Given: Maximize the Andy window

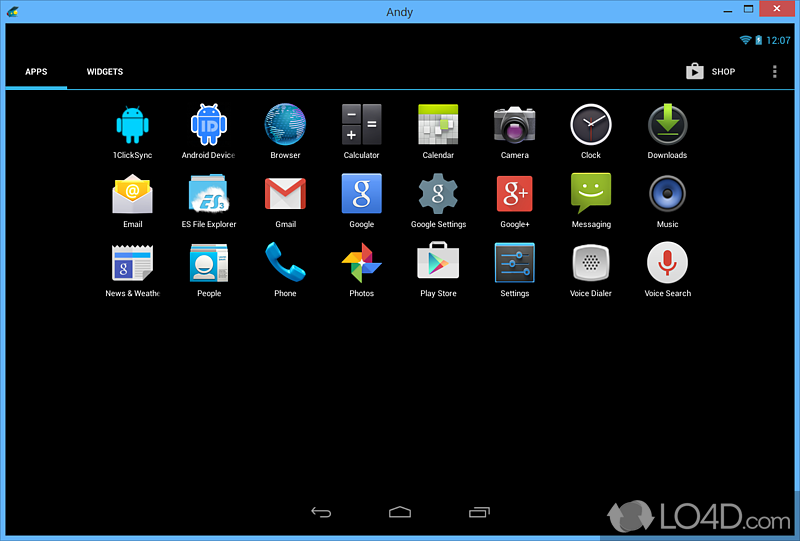Looking at the screenshot, I should tap(748, 9).
